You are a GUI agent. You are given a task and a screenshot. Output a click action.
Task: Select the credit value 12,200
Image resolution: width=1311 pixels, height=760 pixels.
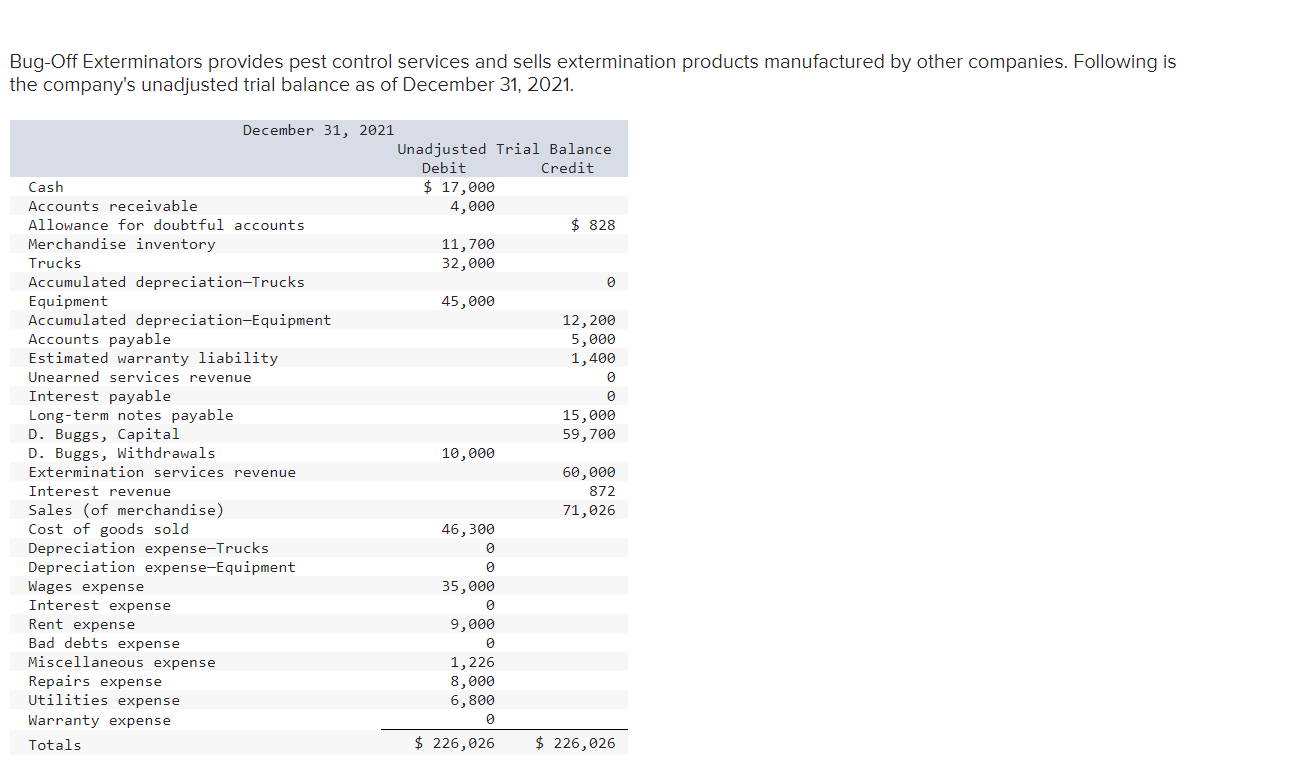(x=589, y=320)
